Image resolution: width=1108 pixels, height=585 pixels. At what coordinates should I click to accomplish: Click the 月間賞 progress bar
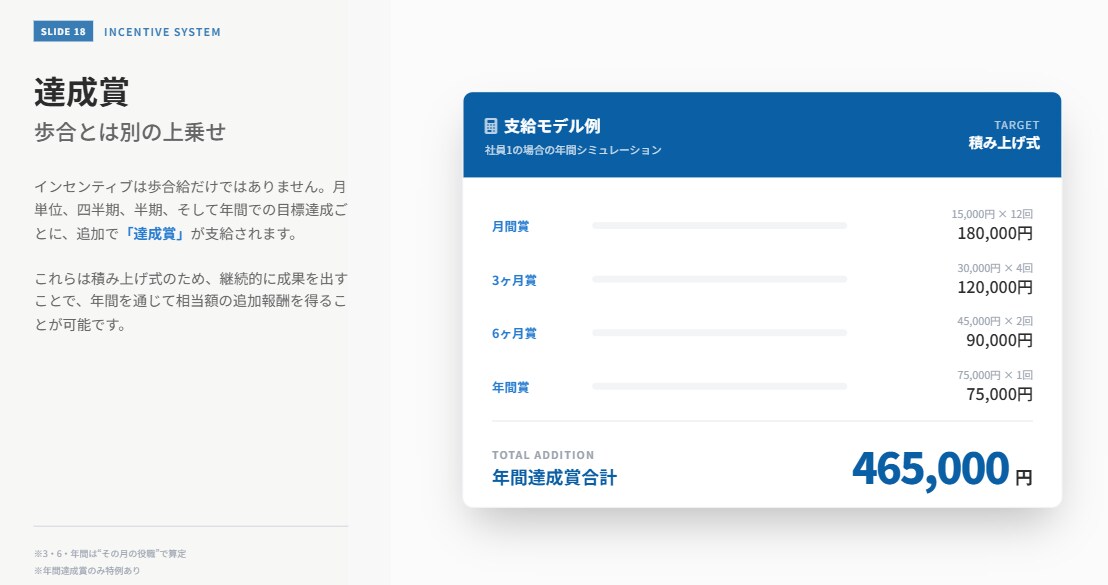pos(719,226)
